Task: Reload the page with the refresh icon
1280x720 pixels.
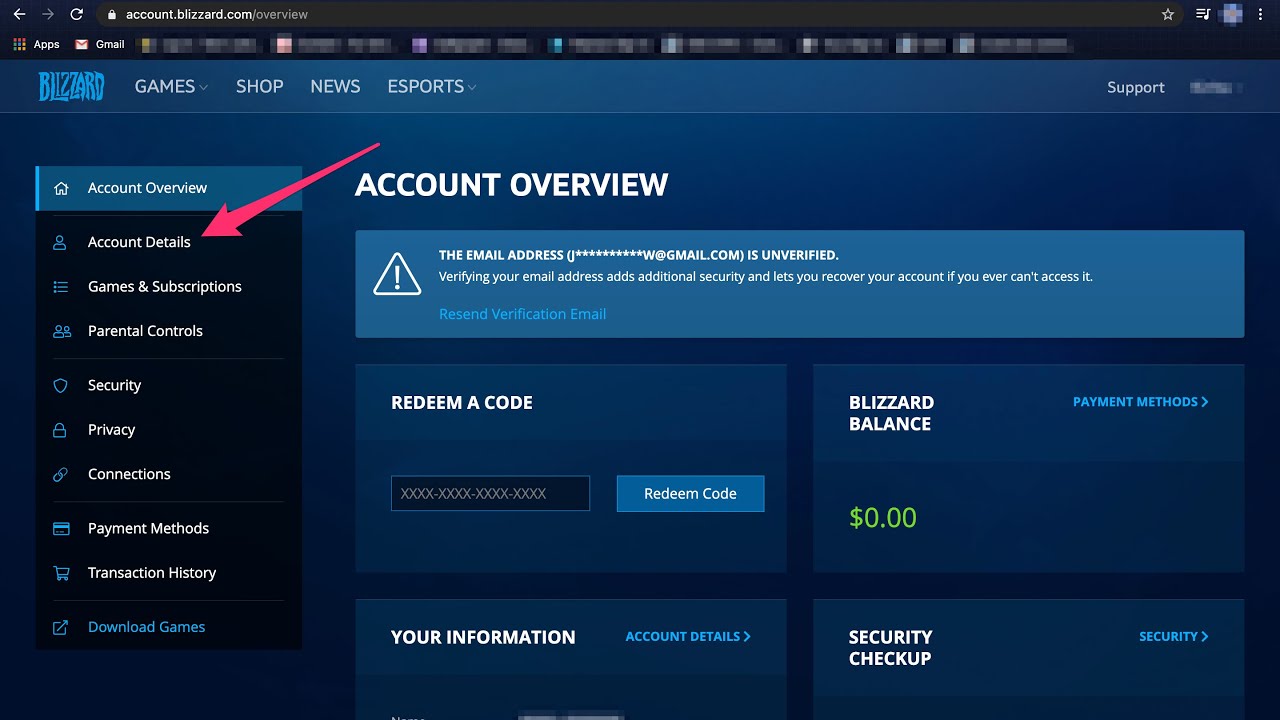Action: coord(77,14)
